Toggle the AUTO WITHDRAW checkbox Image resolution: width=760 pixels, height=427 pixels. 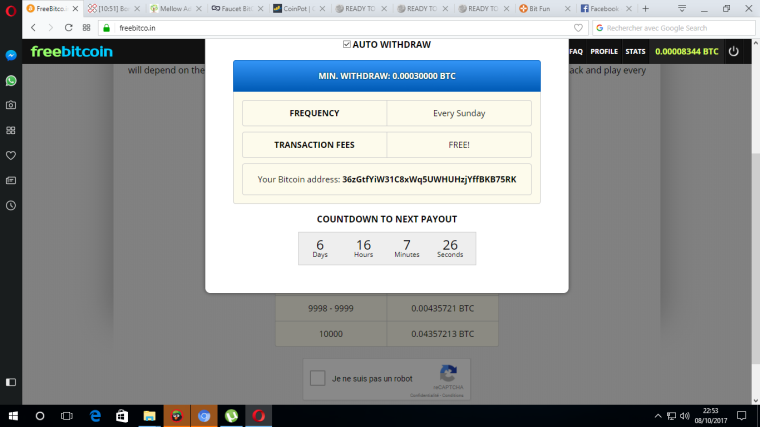347,45
